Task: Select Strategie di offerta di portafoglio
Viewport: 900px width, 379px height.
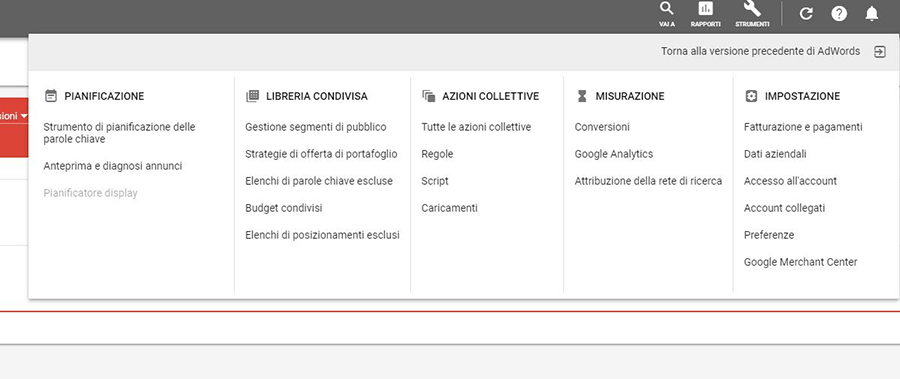Action: click(x=321, y=154)
